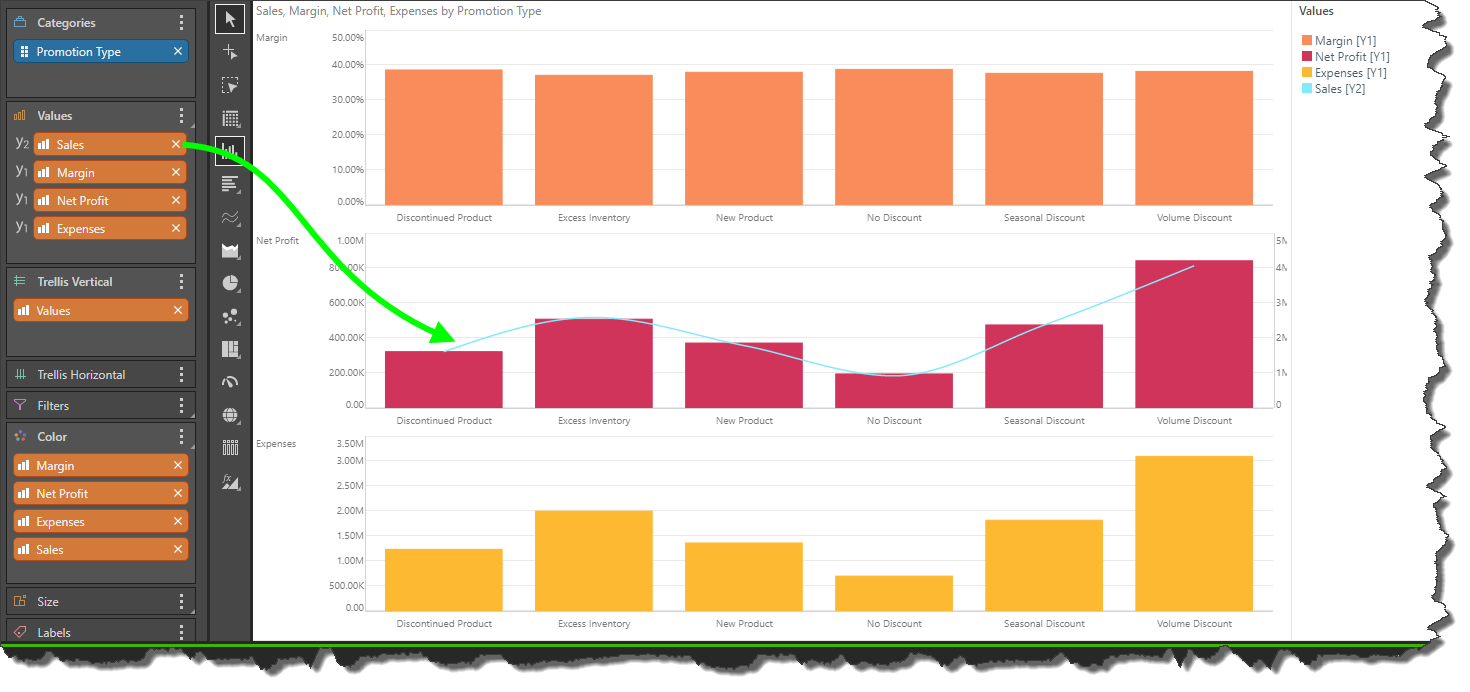Remove the Expenses chip from Values
This screenshot has width=1470, height=692.
(176, 229)
